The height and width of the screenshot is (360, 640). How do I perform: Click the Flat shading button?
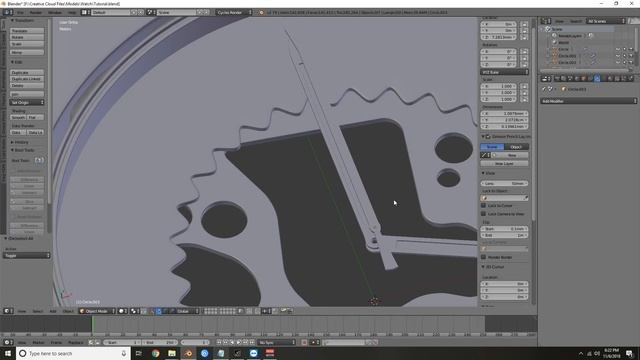pyautogui.click(x=36, y=118)
